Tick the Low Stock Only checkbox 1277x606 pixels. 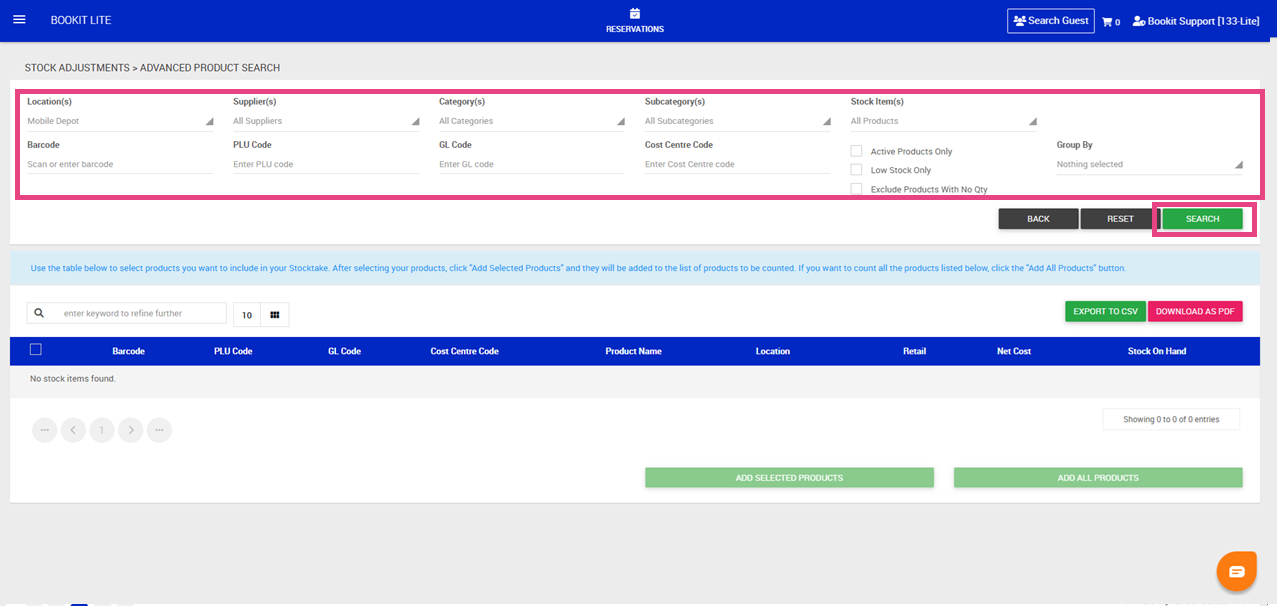click(x=856, y=170)
